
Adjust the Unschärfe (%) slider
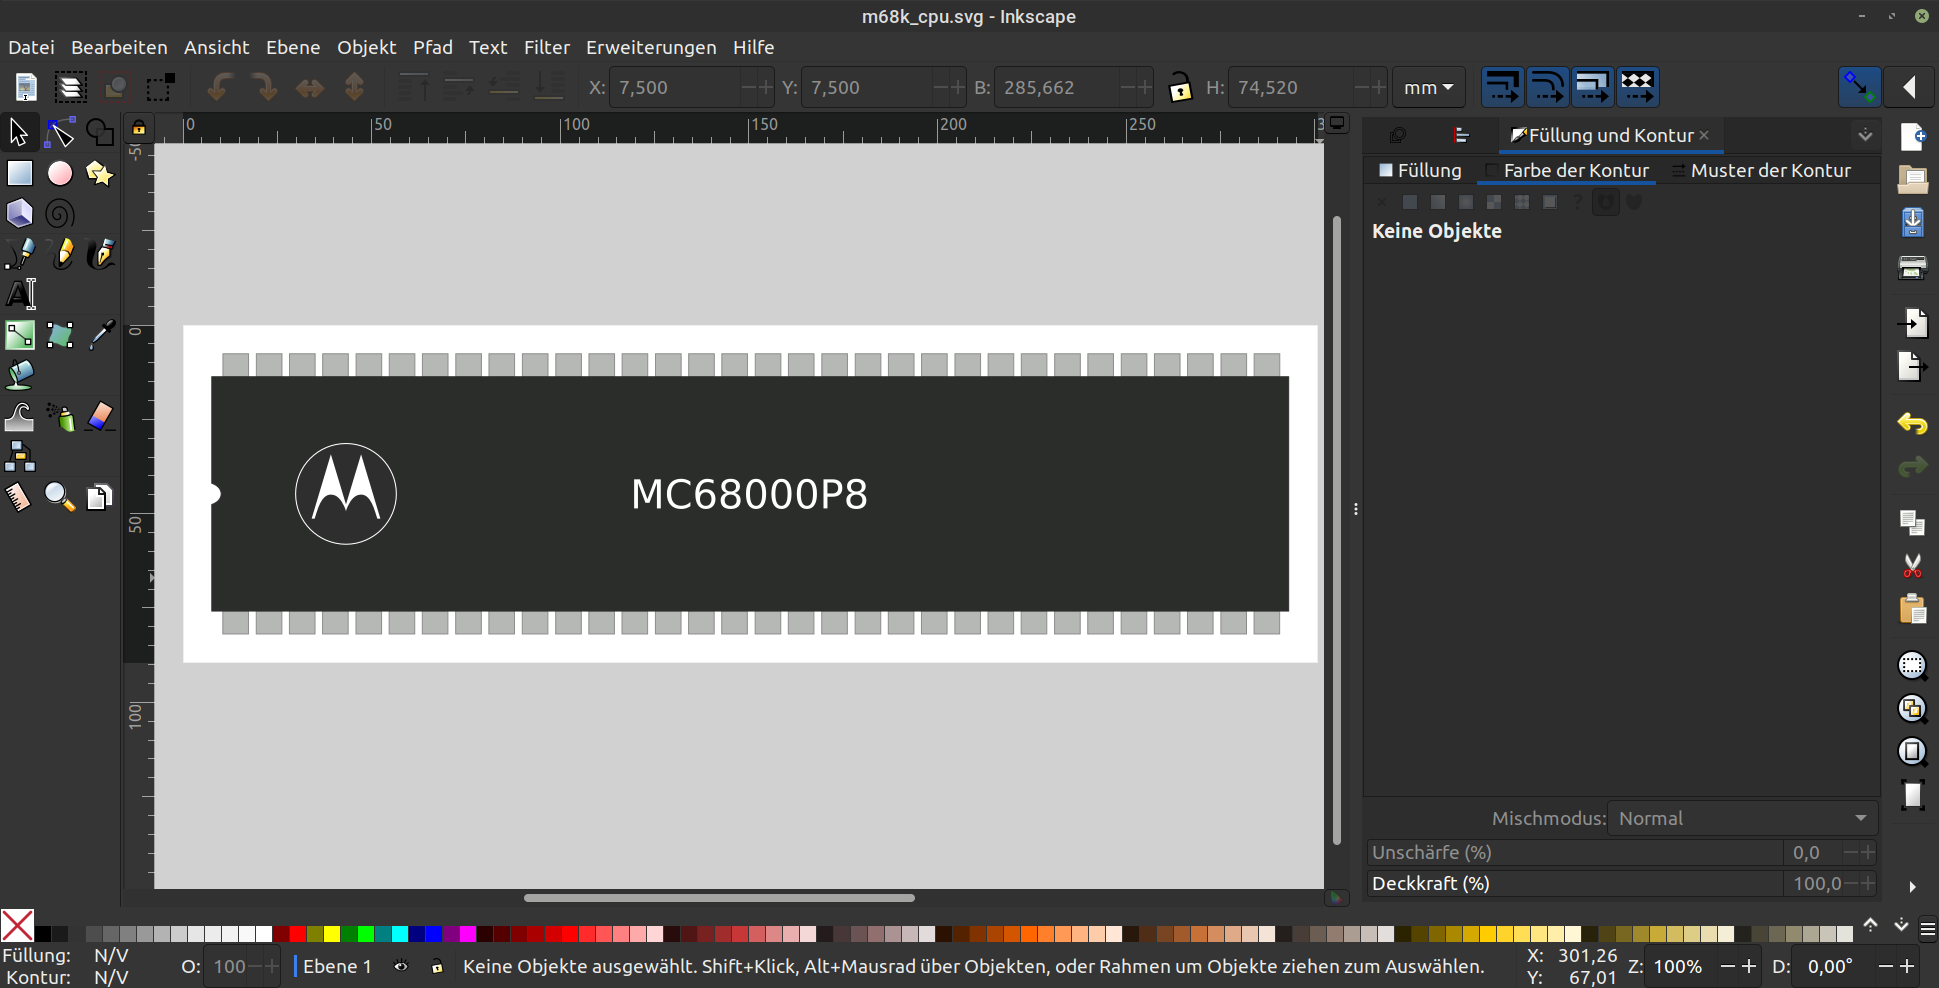click(1575, 852)
